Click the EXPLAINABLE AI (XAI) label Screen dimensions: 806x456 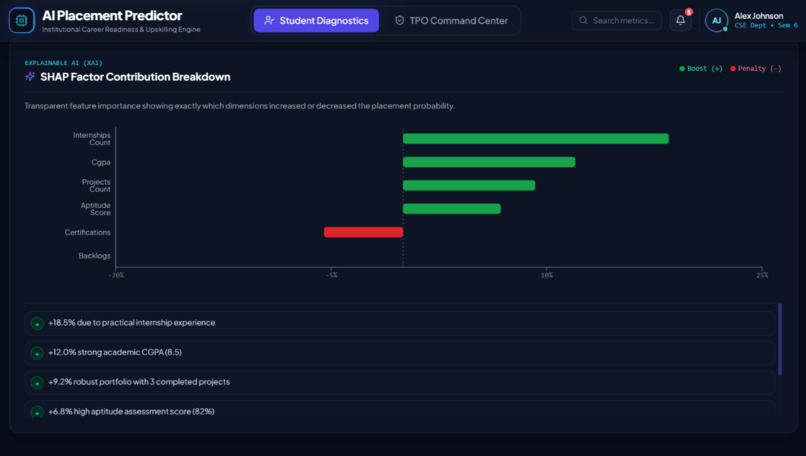pos(64,63)
